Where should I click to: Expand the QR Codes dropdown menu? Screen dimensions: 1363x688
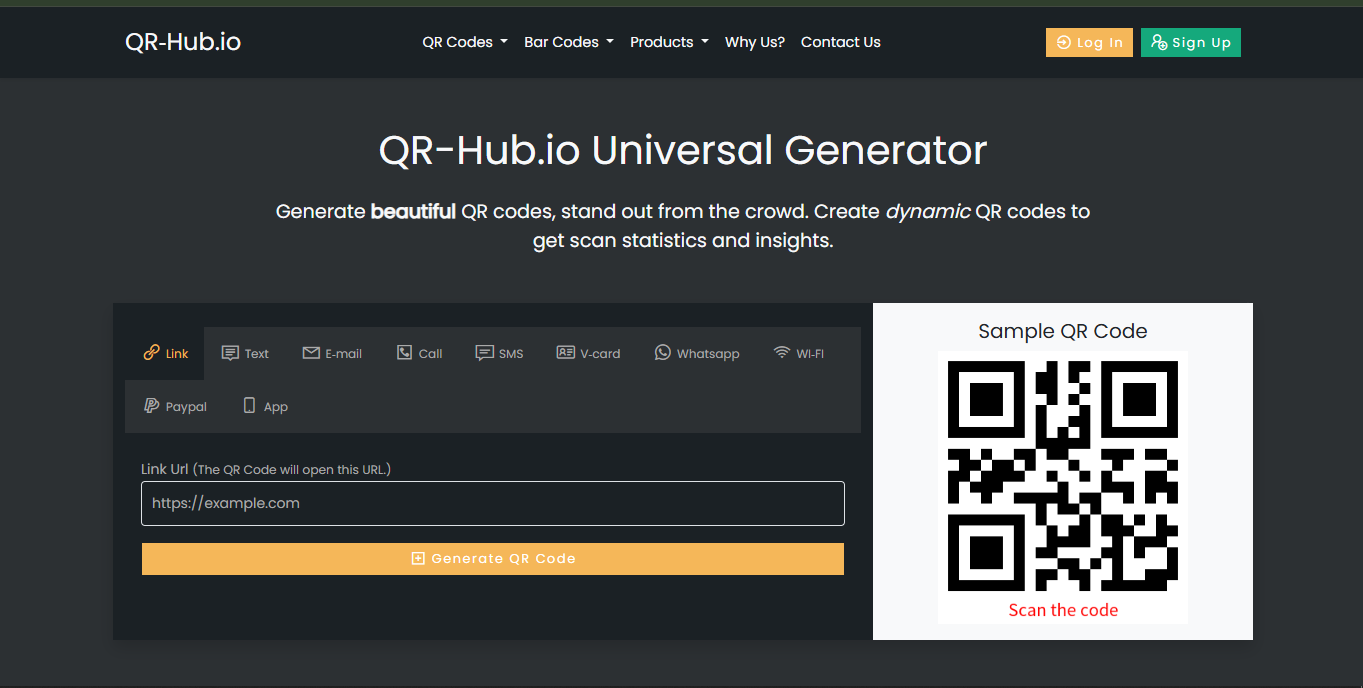[x=465, y=42]
